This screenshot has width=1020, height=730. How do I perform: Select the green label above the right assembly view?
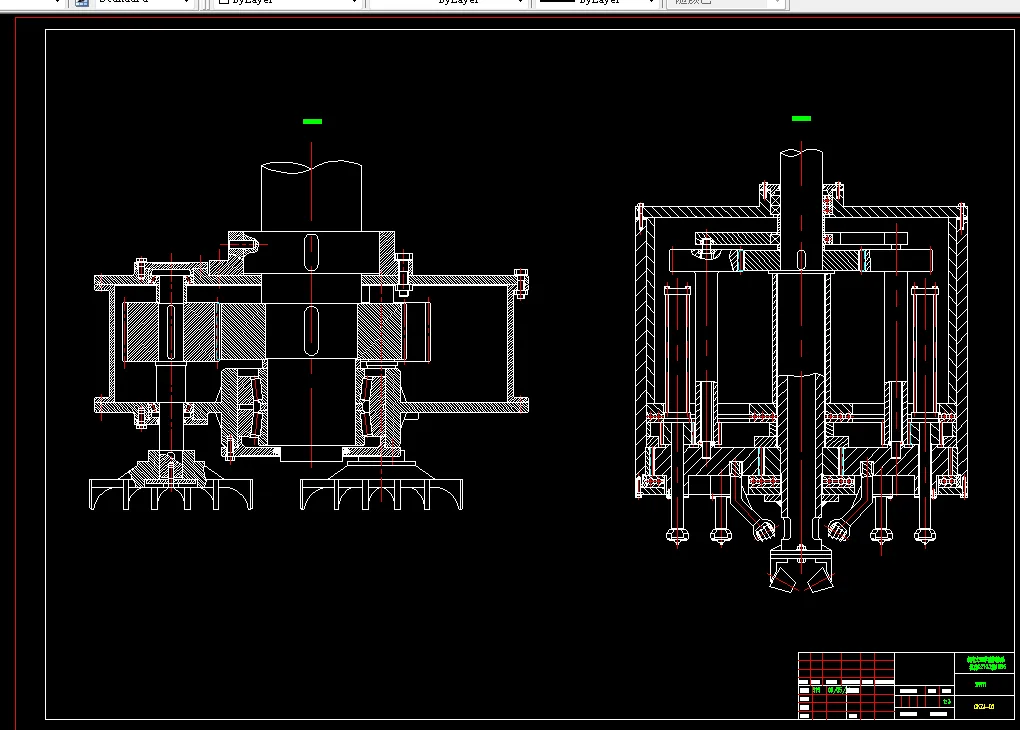coord(801,118)
